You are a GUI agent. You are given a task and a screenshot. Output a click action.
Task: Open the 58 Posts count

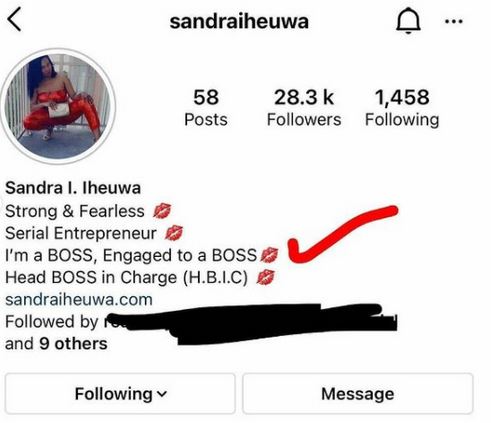click(206, 107)
